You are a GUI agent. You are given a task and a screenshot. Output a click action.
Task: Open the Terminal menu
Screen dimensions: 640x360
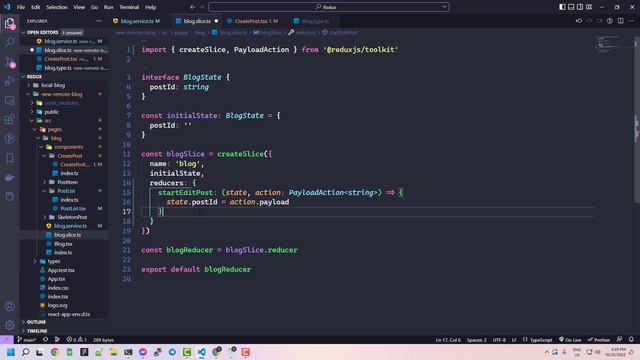click(x=129, y=7)
